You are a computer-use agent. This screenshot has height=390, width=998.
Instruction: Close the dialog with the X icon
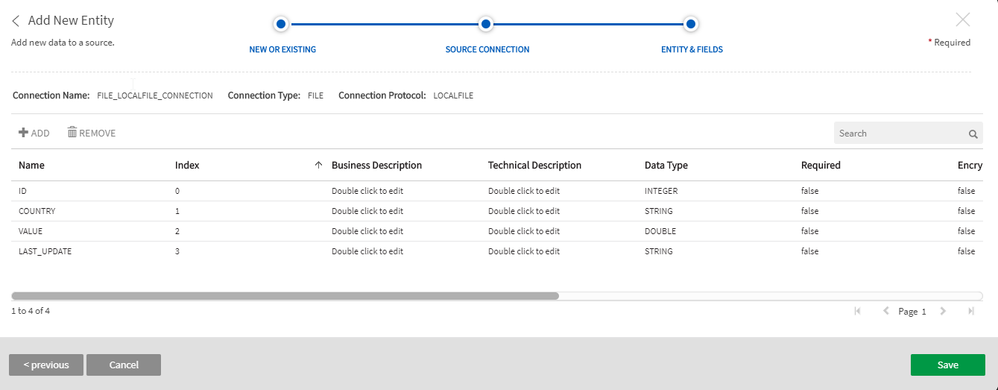[x=963, y=20]
